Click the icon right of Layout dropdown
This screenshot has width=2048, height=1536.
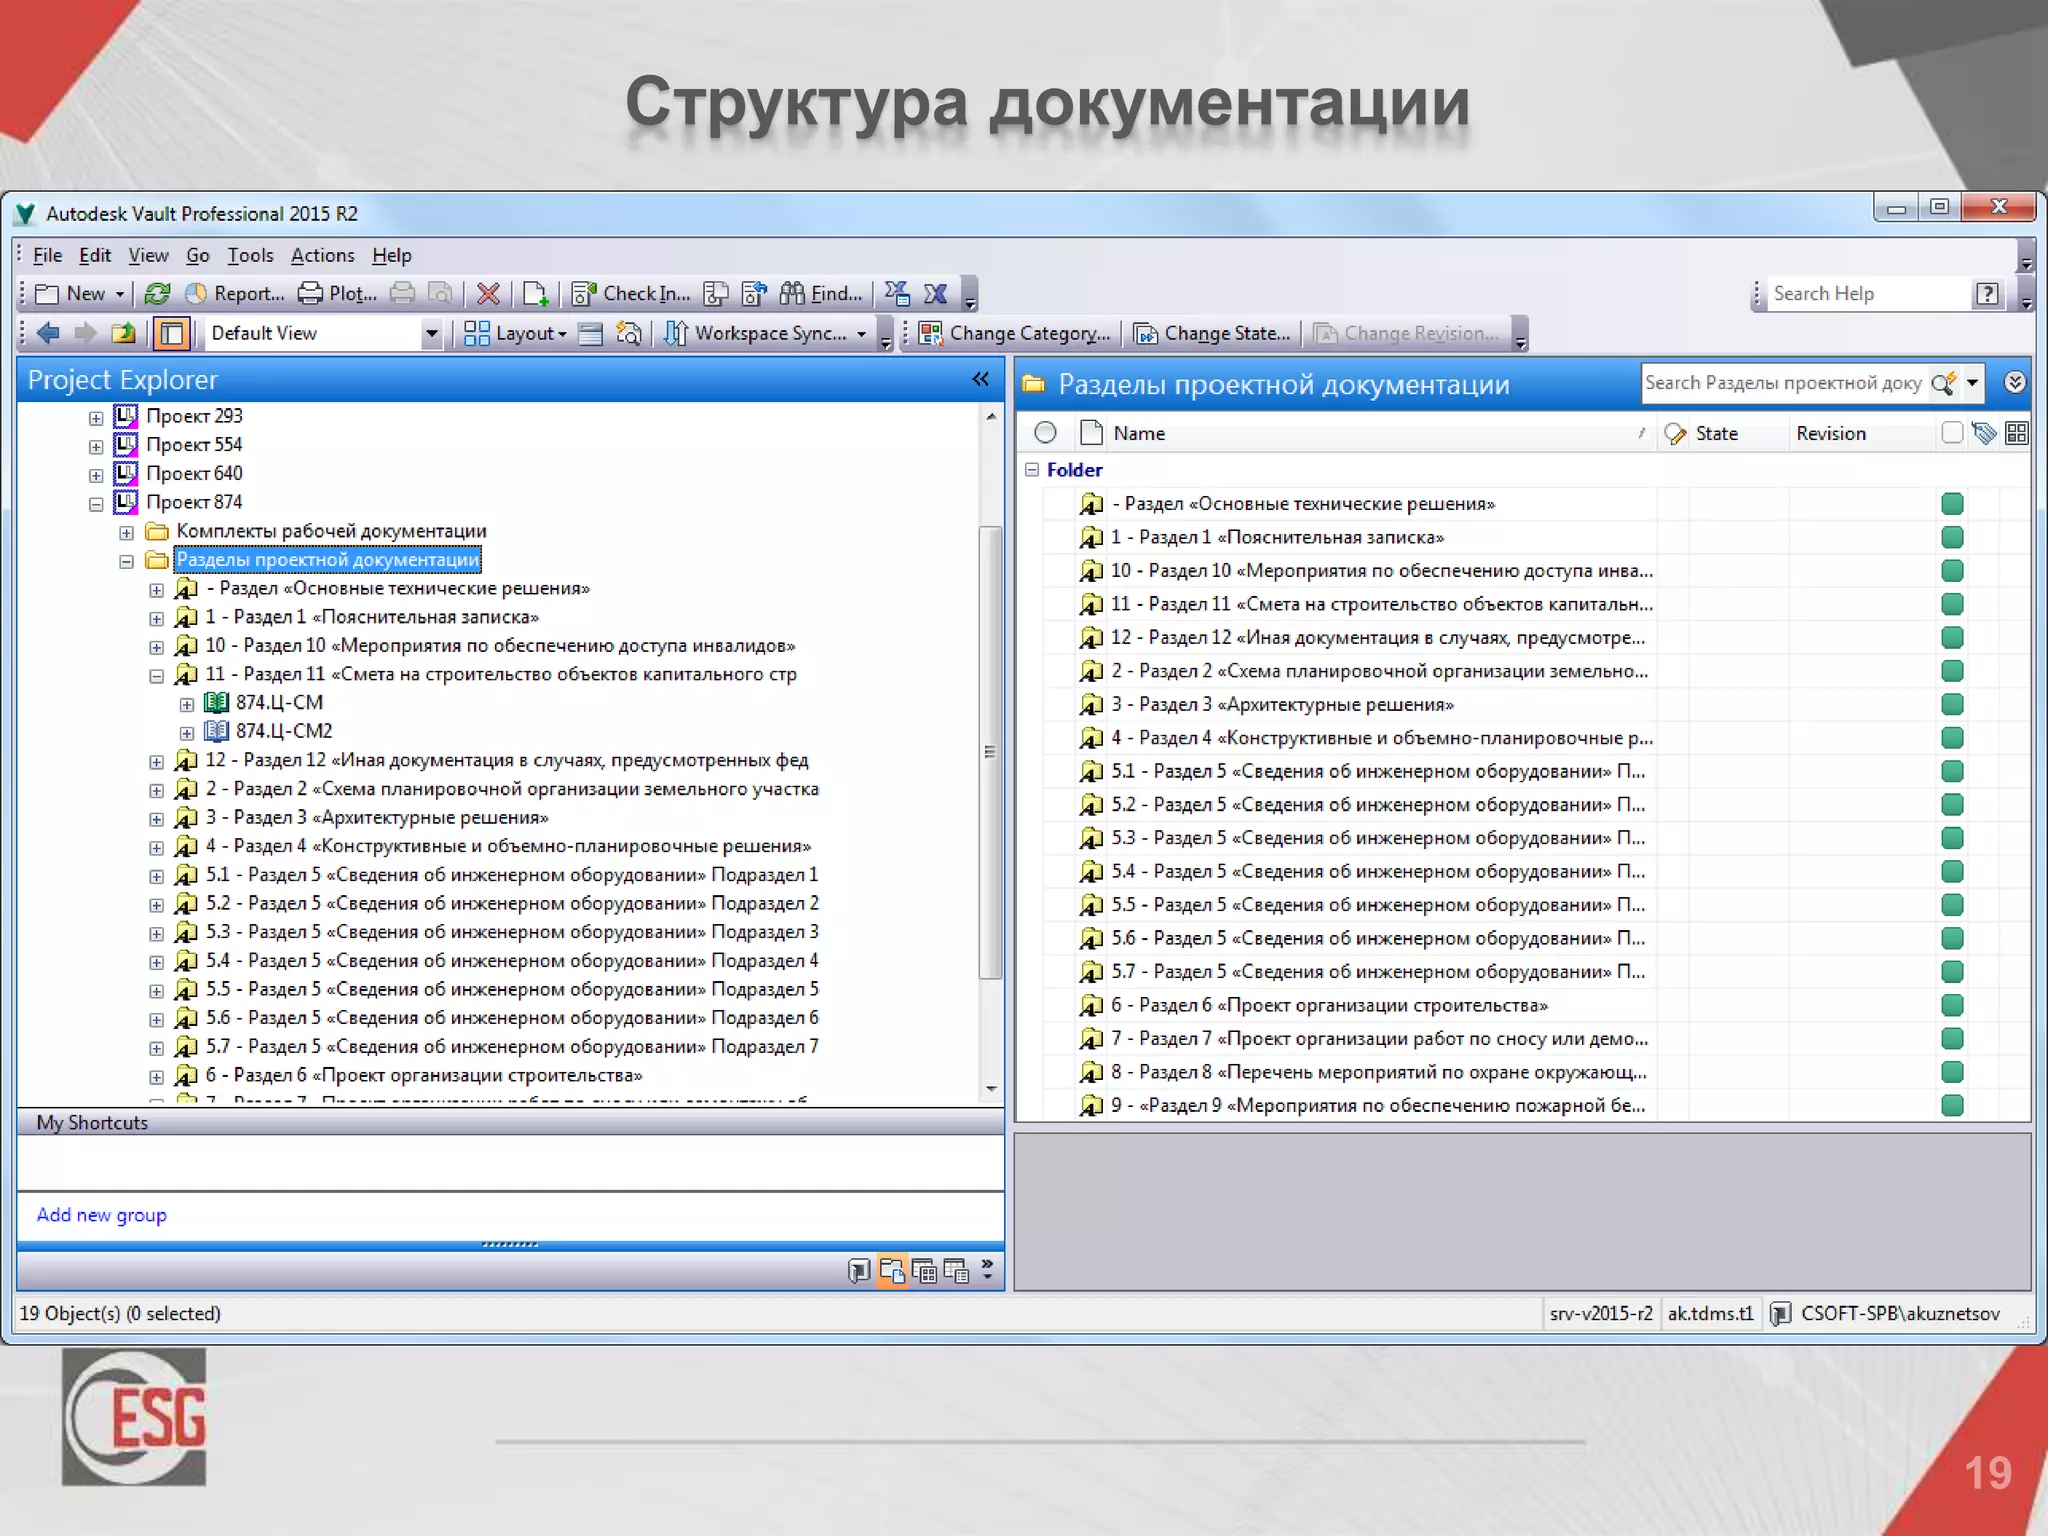591,333
